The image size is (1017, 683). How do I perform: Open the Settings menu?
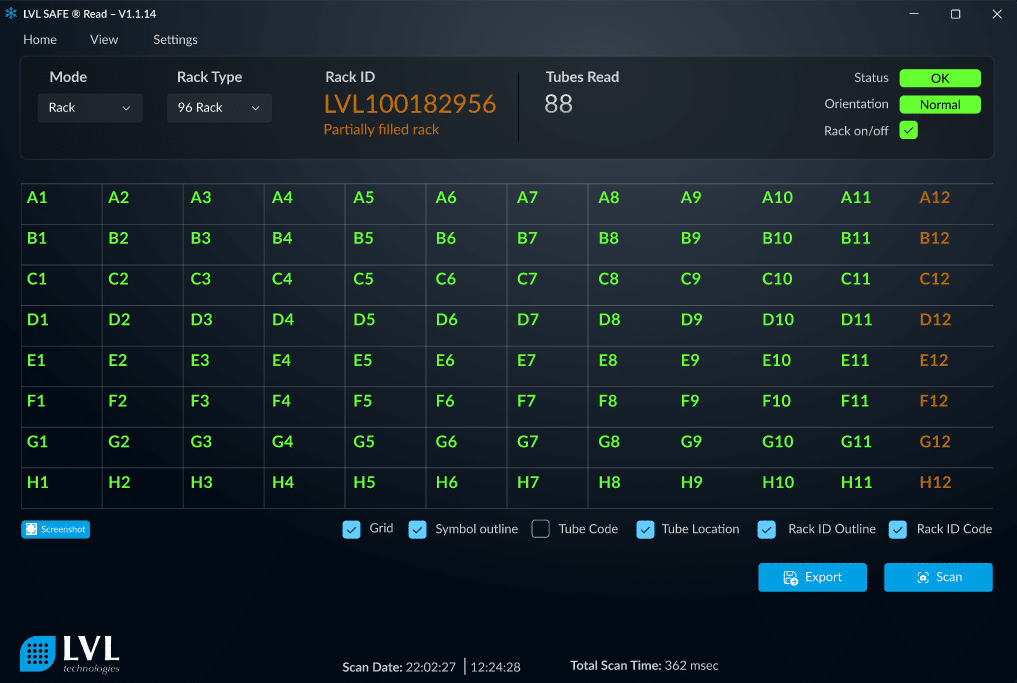coord(175,40)
